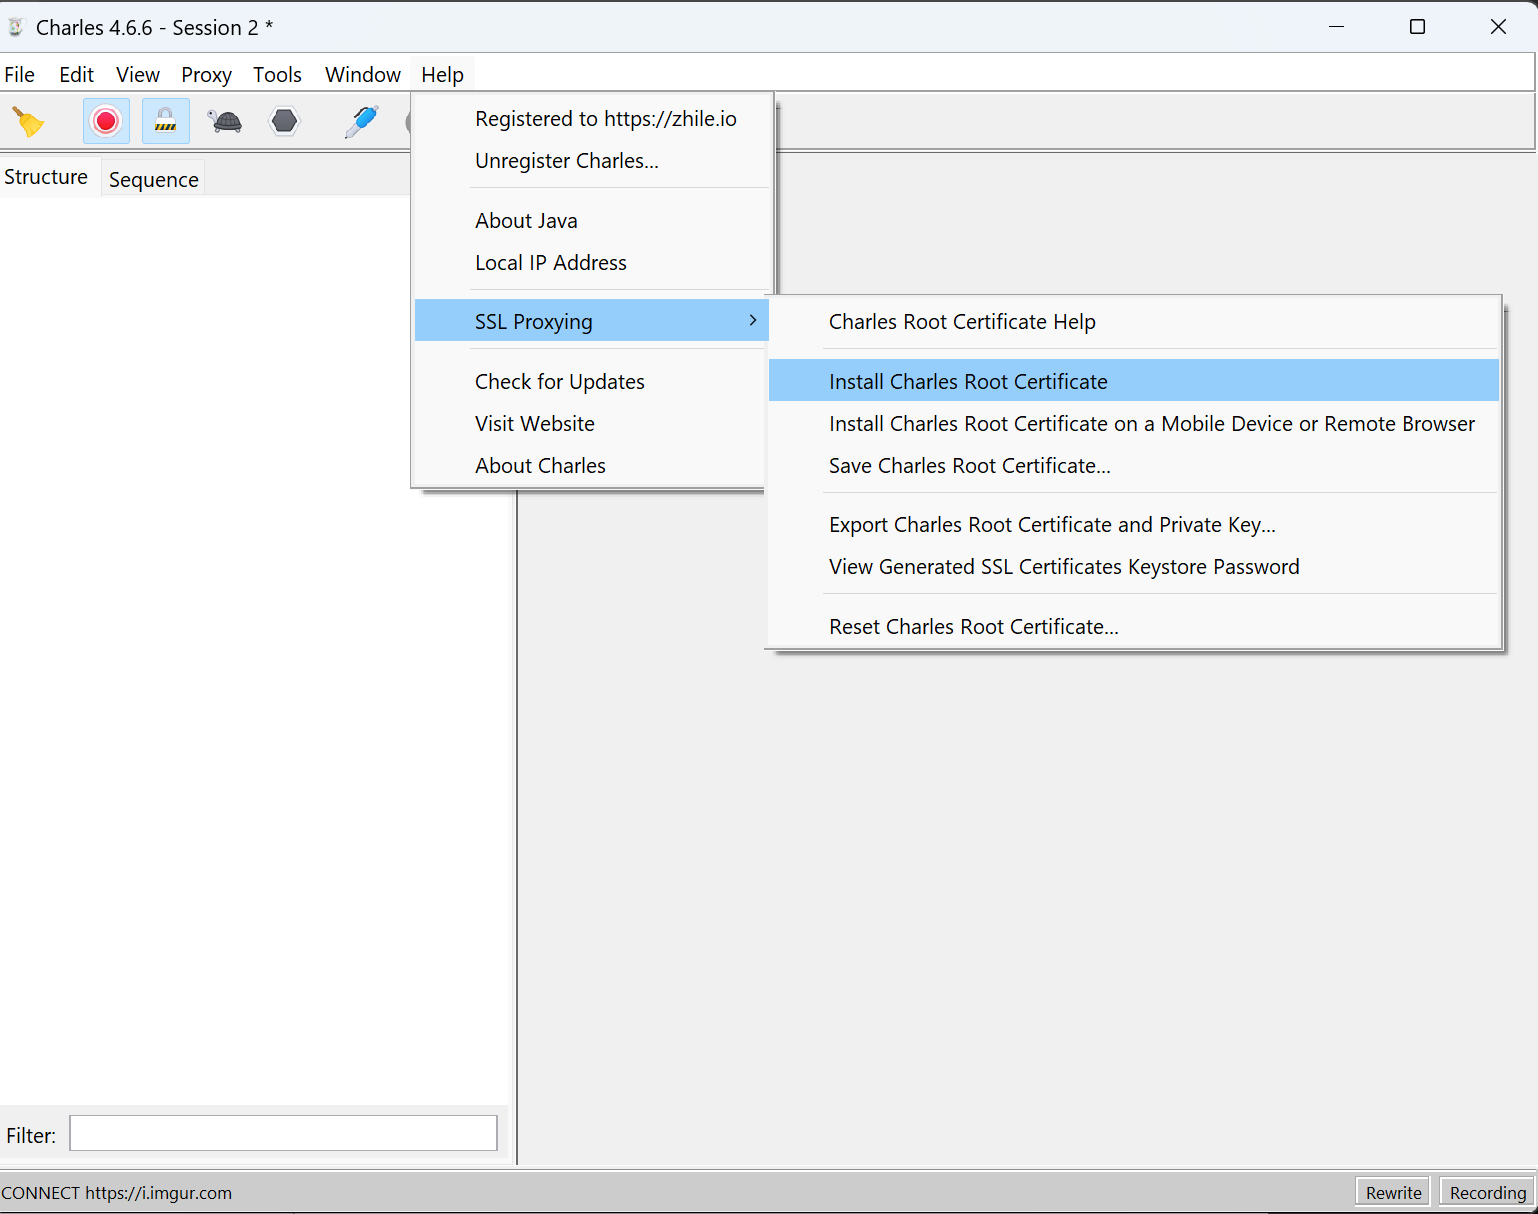1538x1214 pixels.
Task: Click the Filter text field
Action: pyautogui.click(x=283, y=1133)
